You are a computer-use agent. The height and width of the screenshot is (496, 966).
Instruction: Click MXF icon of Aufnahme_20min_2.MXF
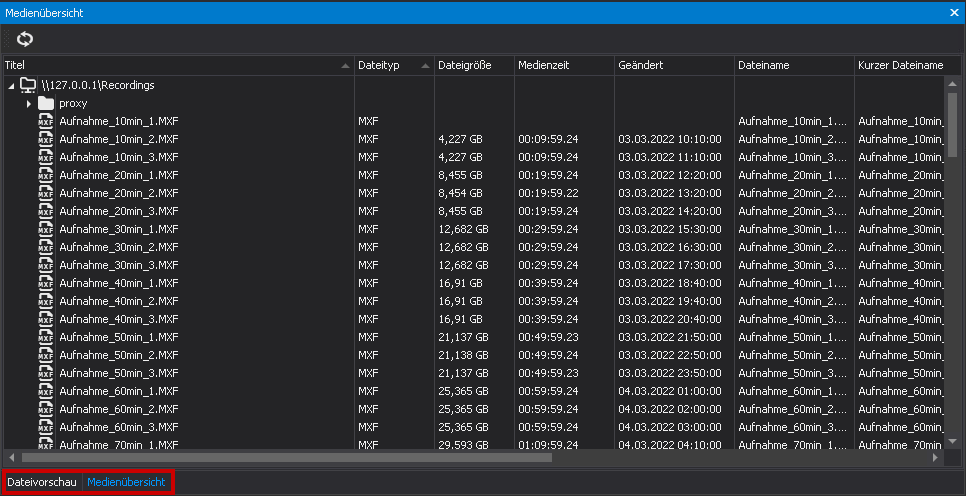point(46,193)
